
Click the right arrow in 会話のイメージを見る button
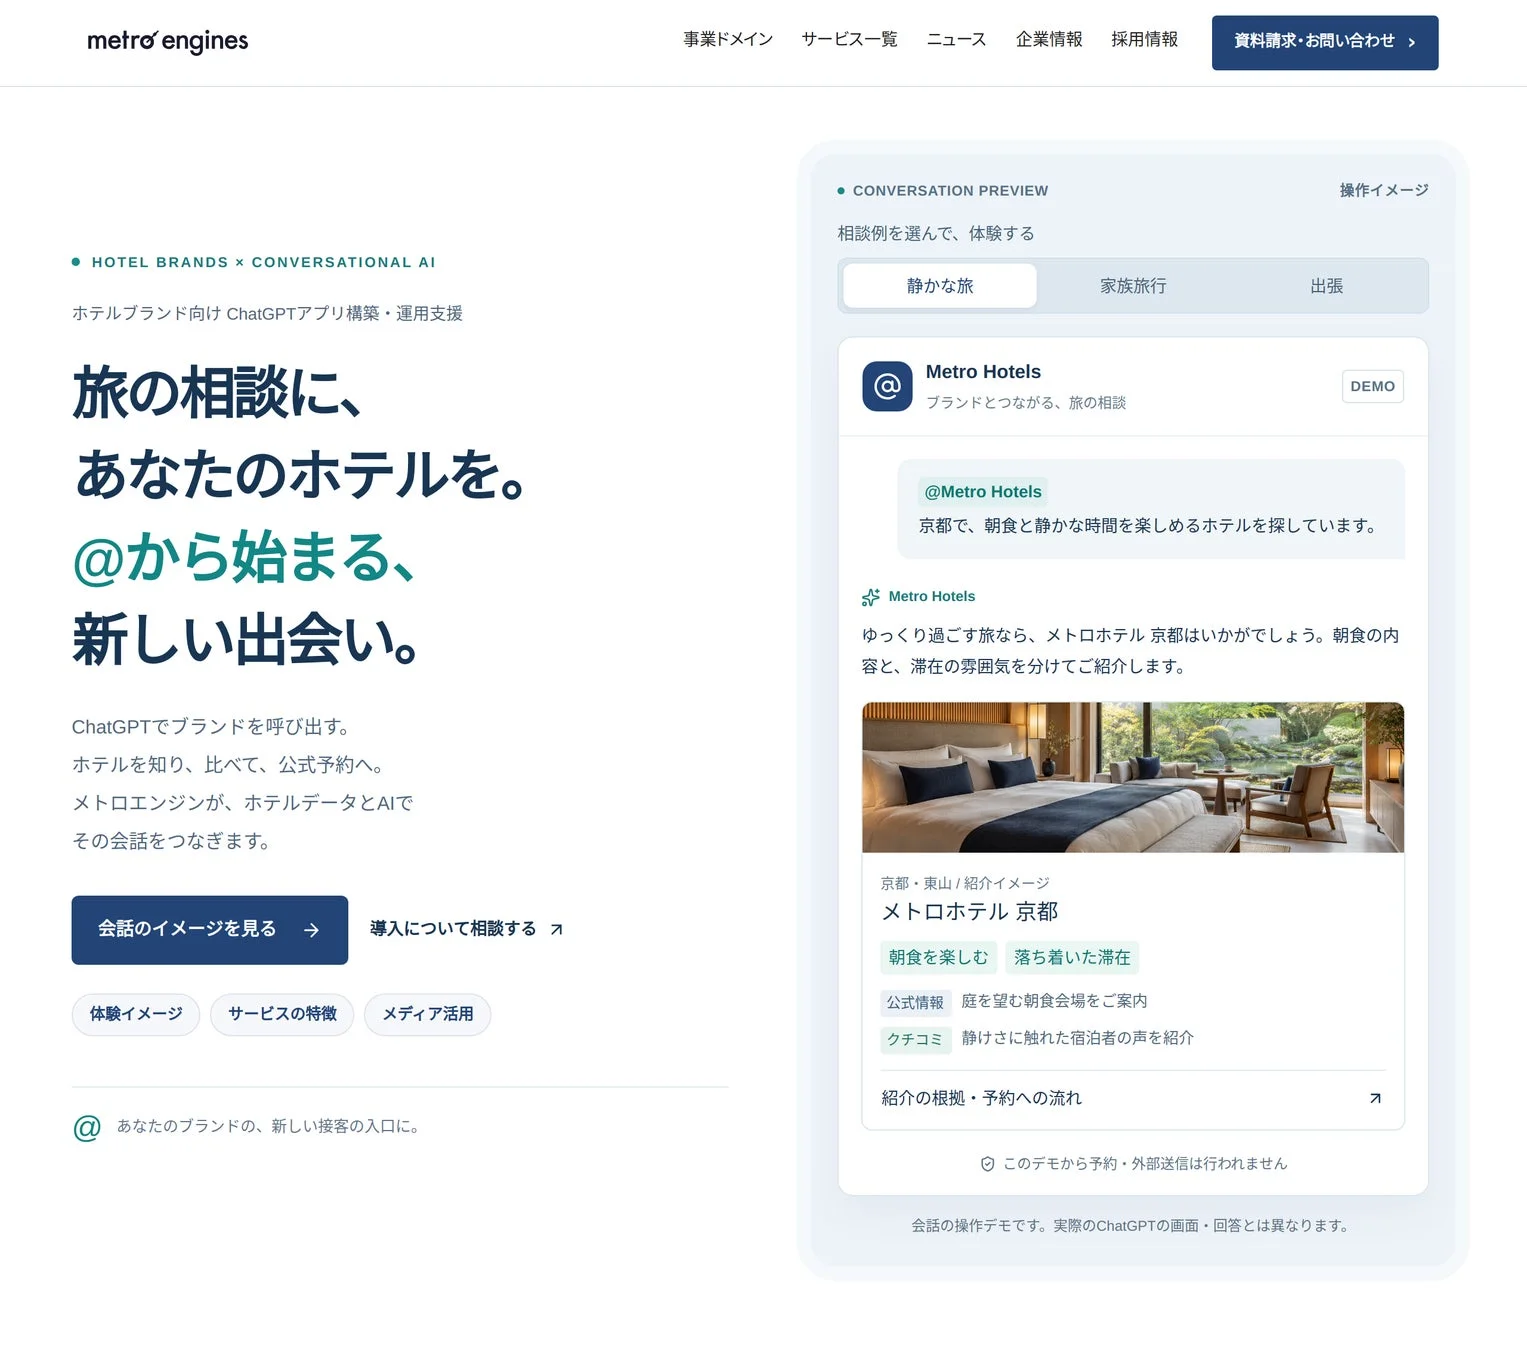[311, 930]
